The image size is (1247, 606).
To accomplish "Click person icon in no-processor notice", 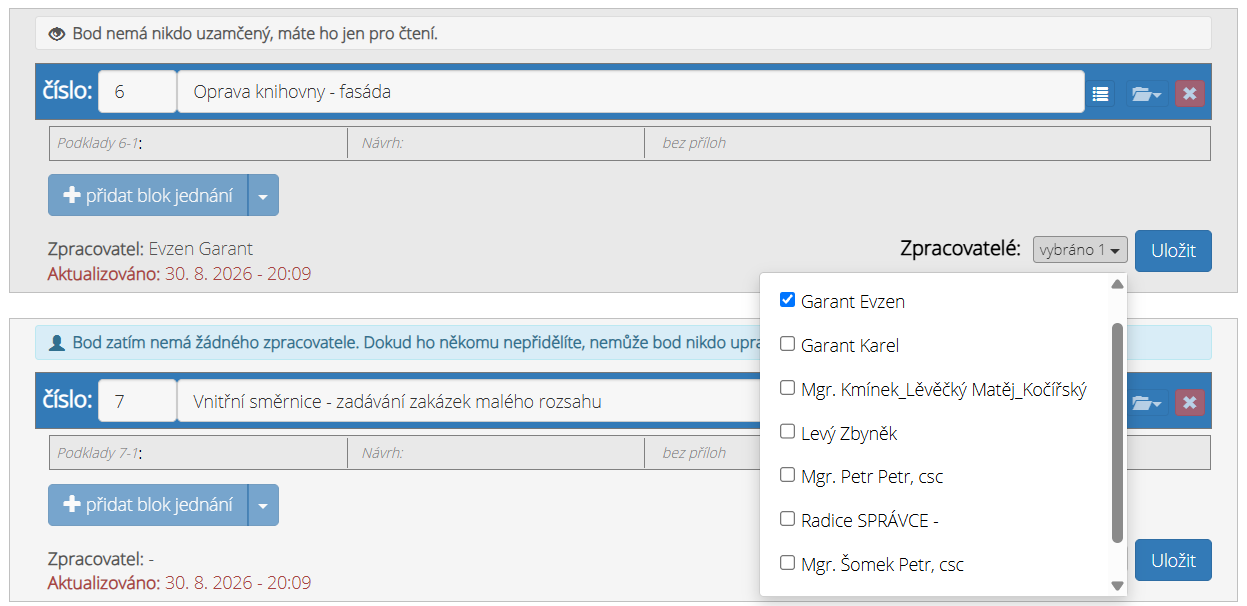I will [x=57, y=343].
